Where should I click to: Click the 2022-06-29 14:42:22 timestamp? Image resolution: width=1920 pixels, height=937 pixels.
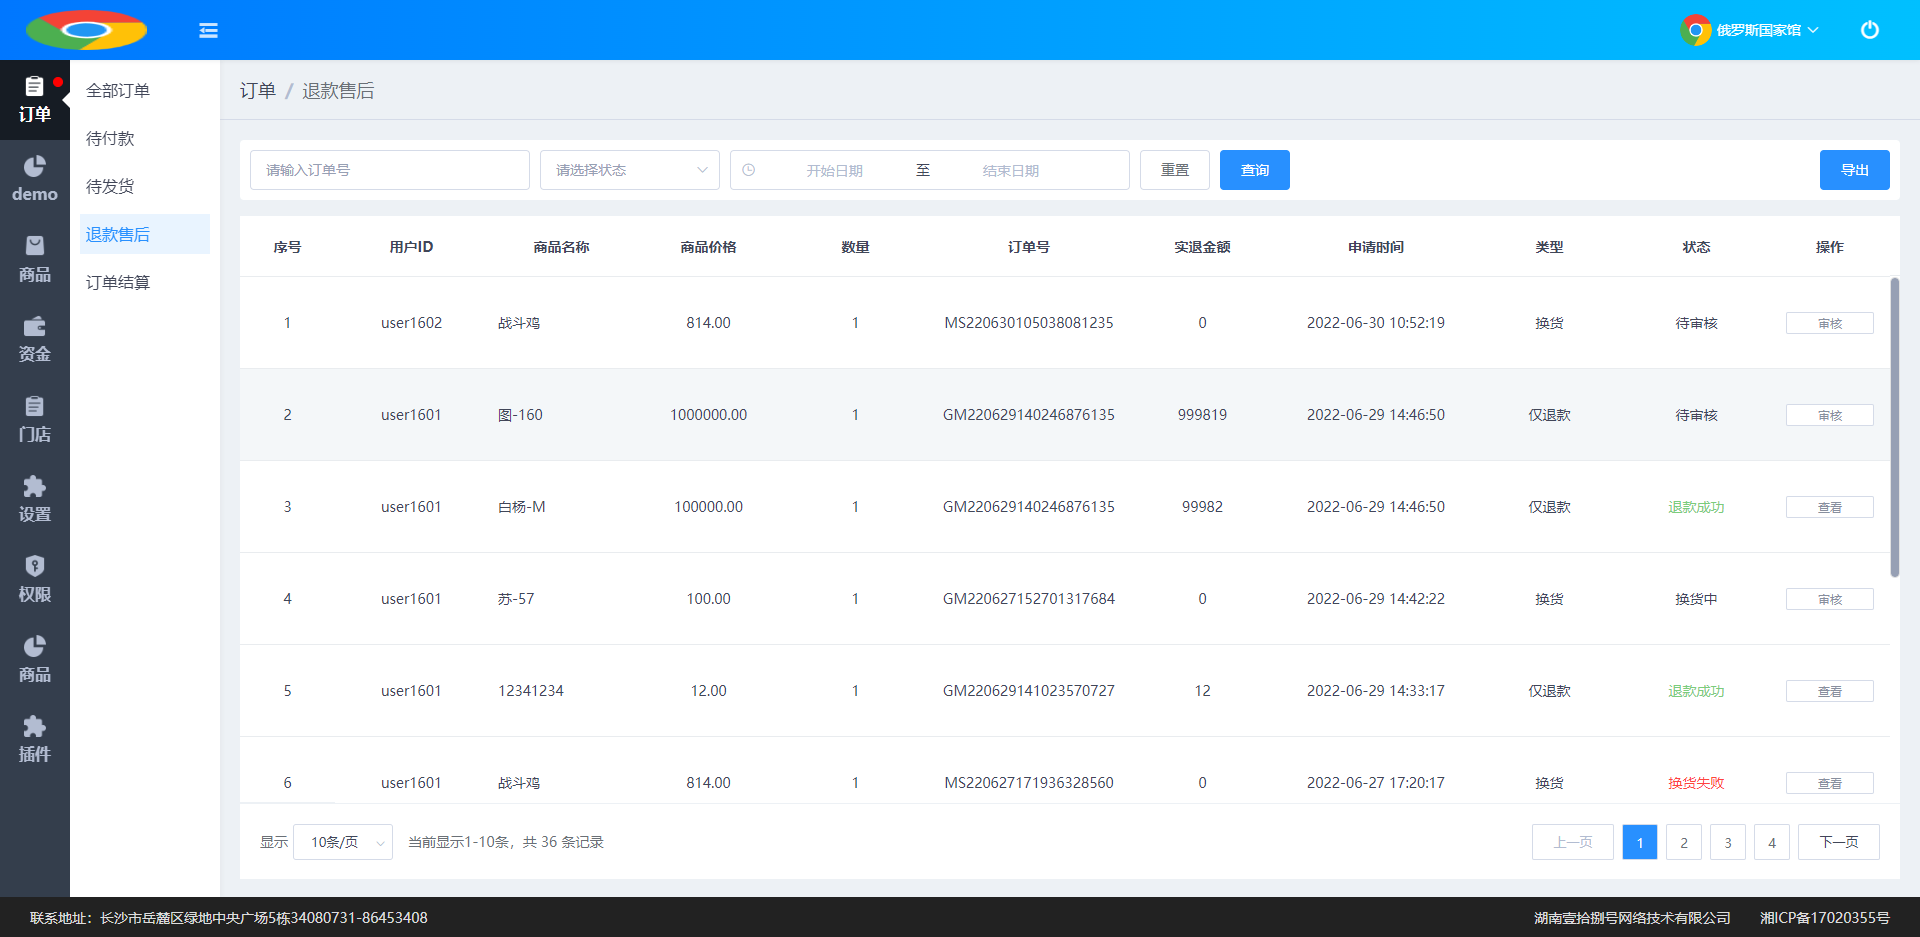pos(1376,599)
